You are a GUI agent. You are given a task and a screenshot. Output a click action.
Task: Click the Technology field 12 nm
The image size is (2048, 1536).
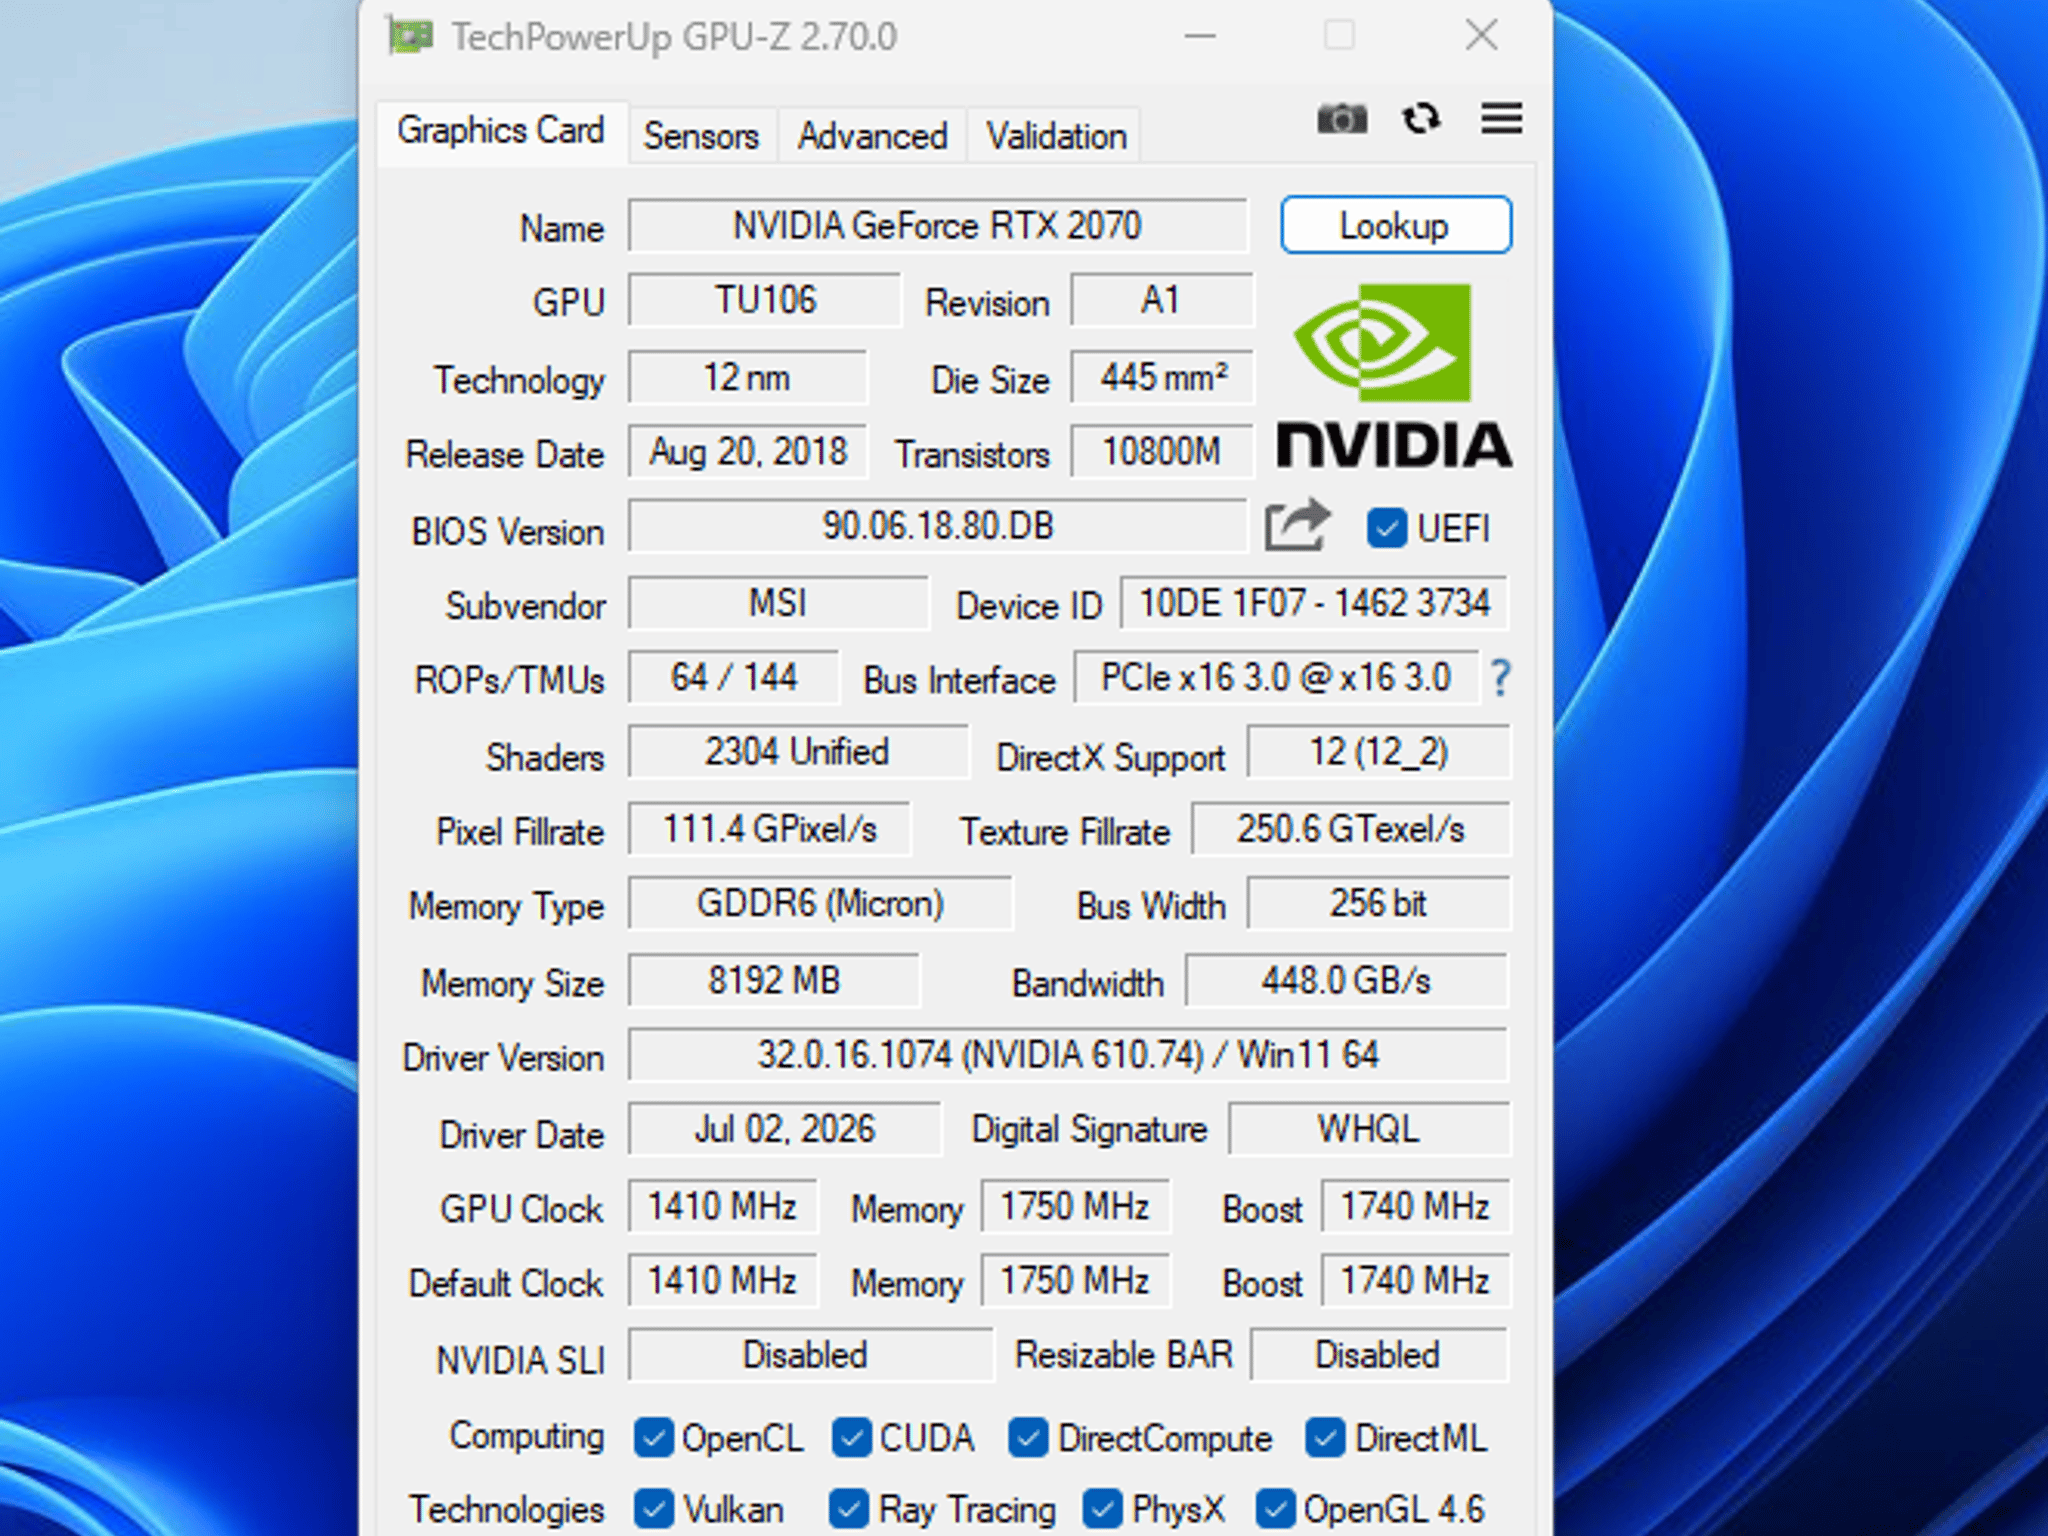tap(747, 377)
